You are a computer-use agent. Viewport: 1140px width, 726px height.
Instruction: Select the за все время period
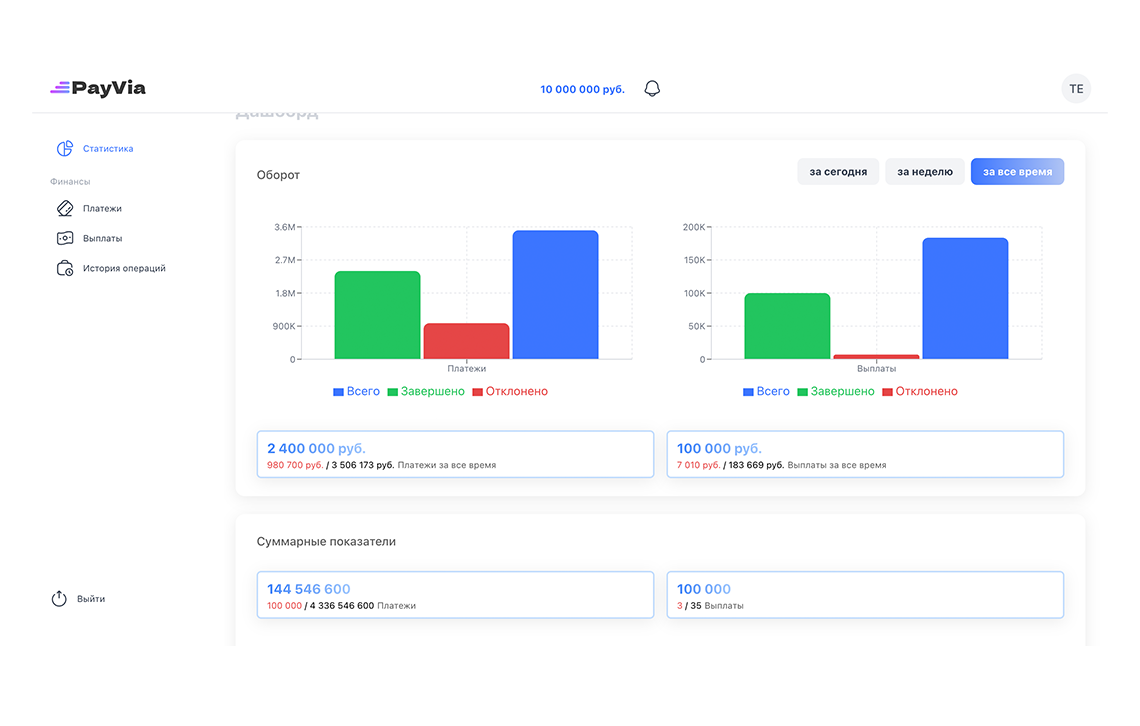point(1017,172)
